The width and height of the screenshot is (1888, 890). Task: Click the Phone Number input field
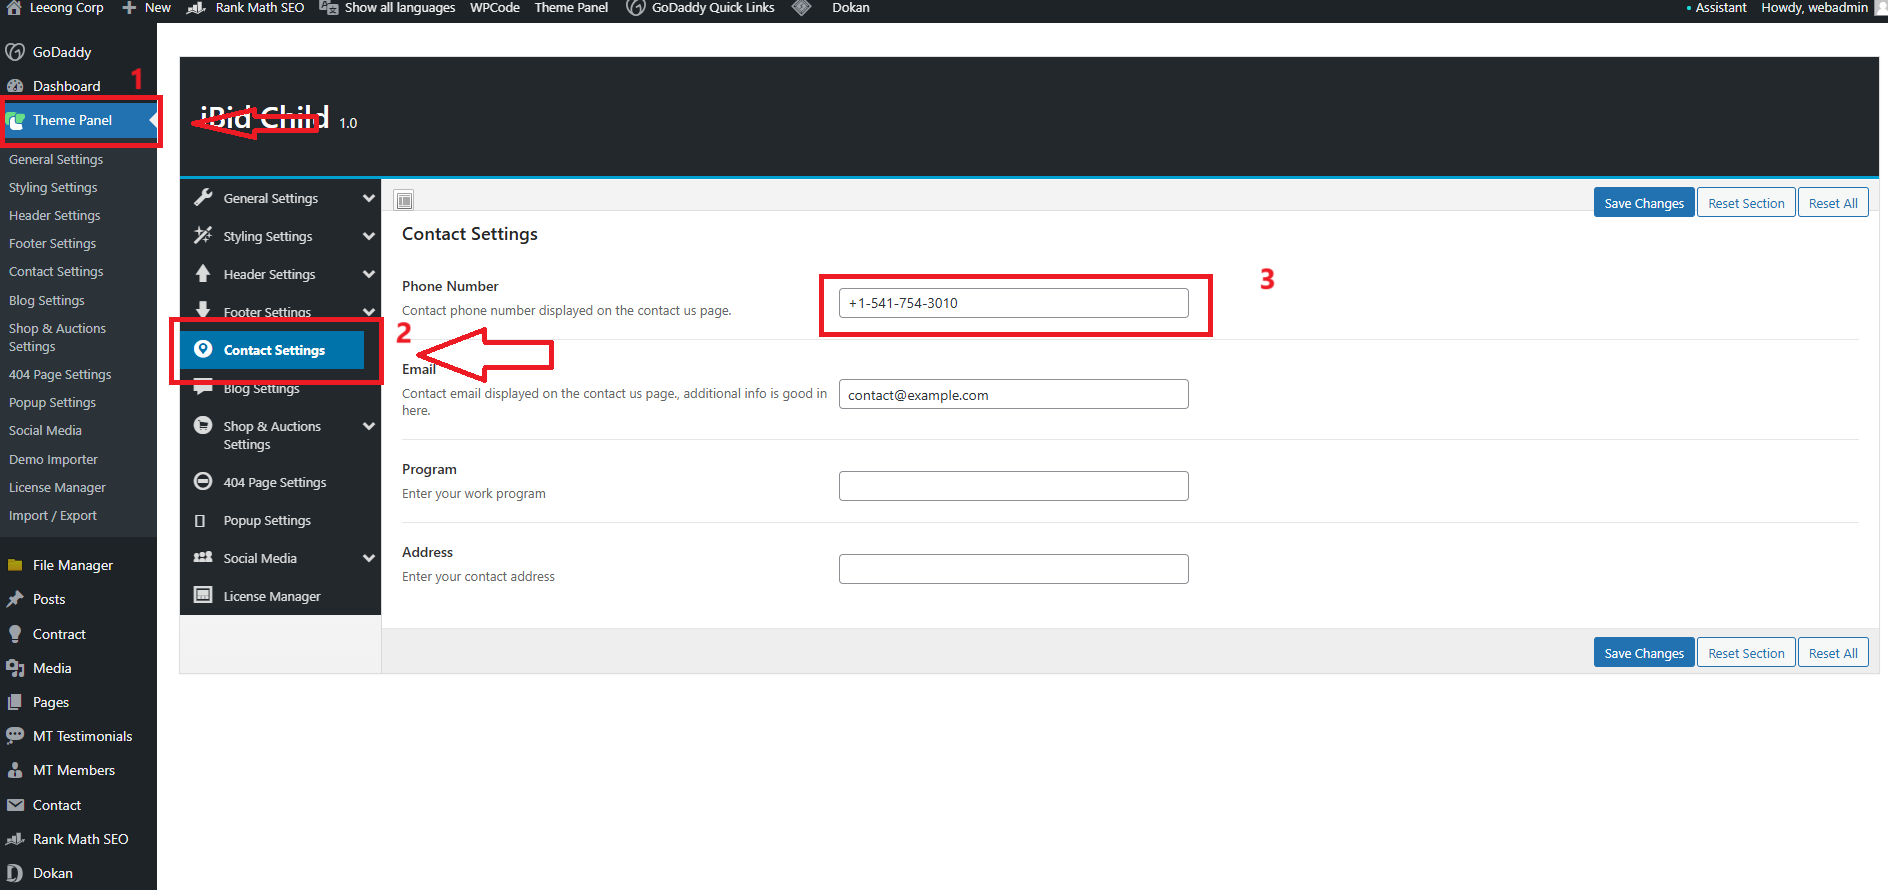[1013, 303]
